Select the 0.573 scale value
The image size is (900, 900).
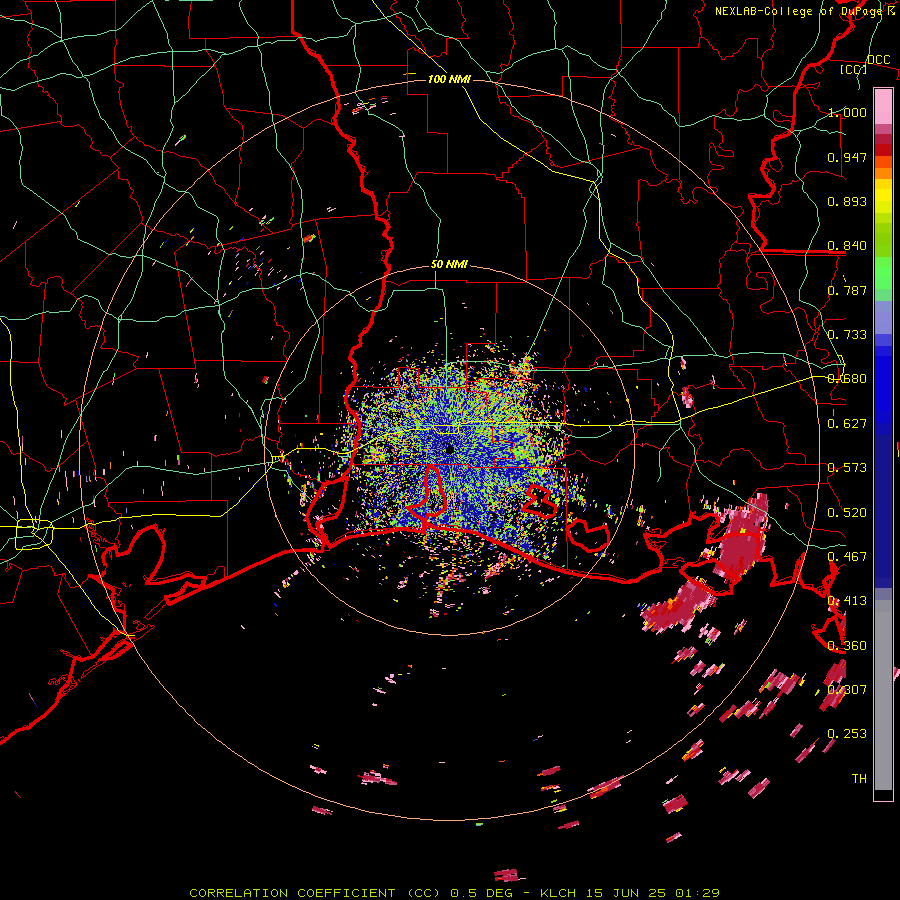[x=847, y=468]
